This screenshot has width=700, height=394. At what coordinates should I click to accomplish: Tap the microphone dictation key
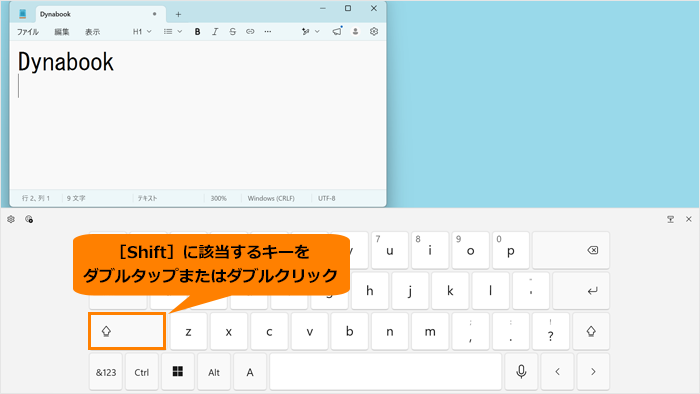click(x=521, y=372)
